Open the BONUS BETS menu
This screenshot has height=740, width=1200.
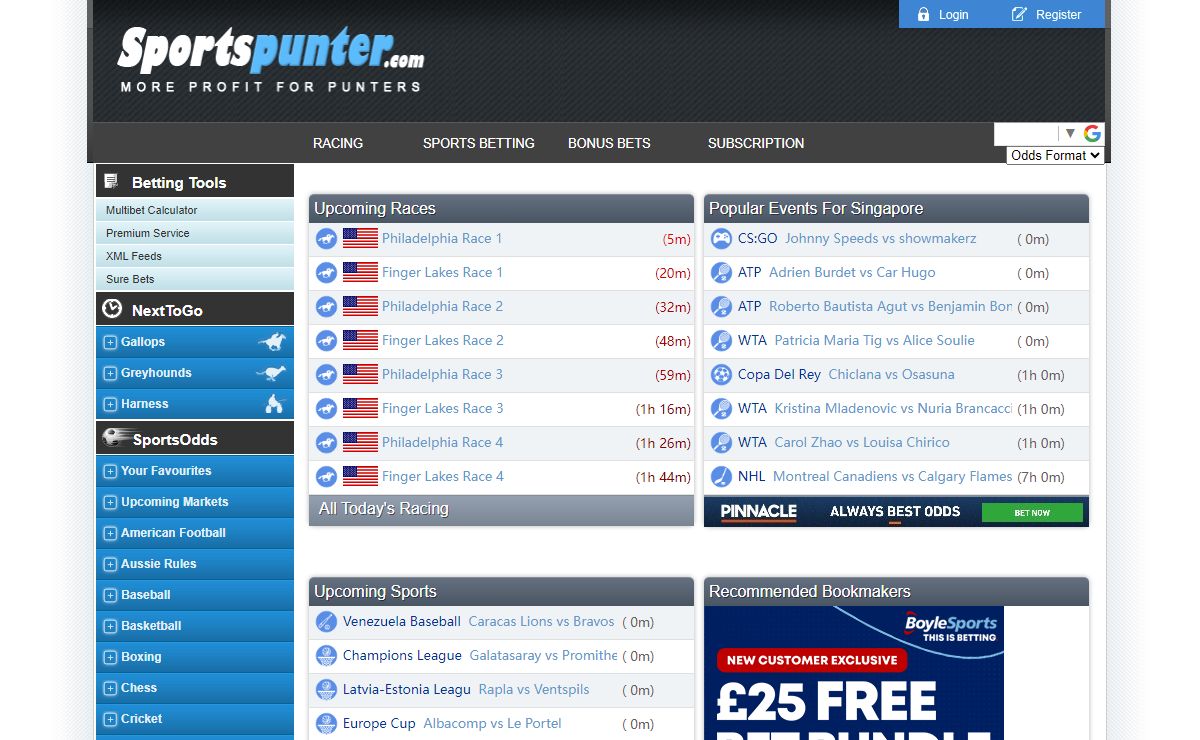tap(609, 143)
